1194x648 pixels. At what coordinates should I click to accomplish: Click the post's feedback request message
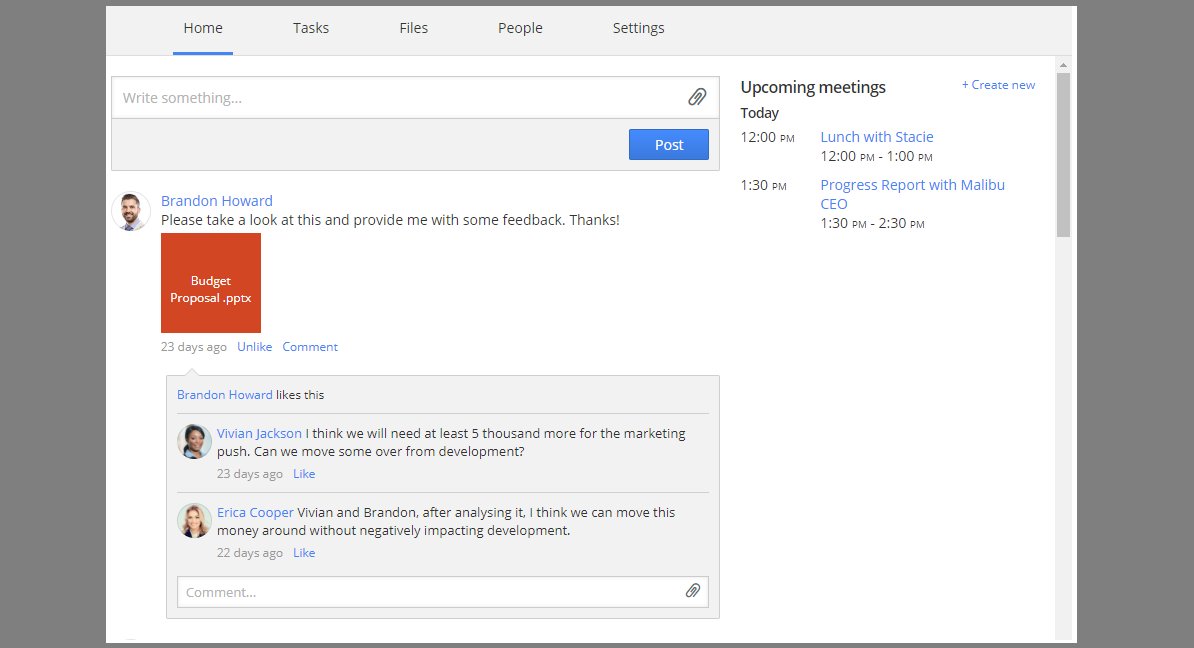pos(390,220)
